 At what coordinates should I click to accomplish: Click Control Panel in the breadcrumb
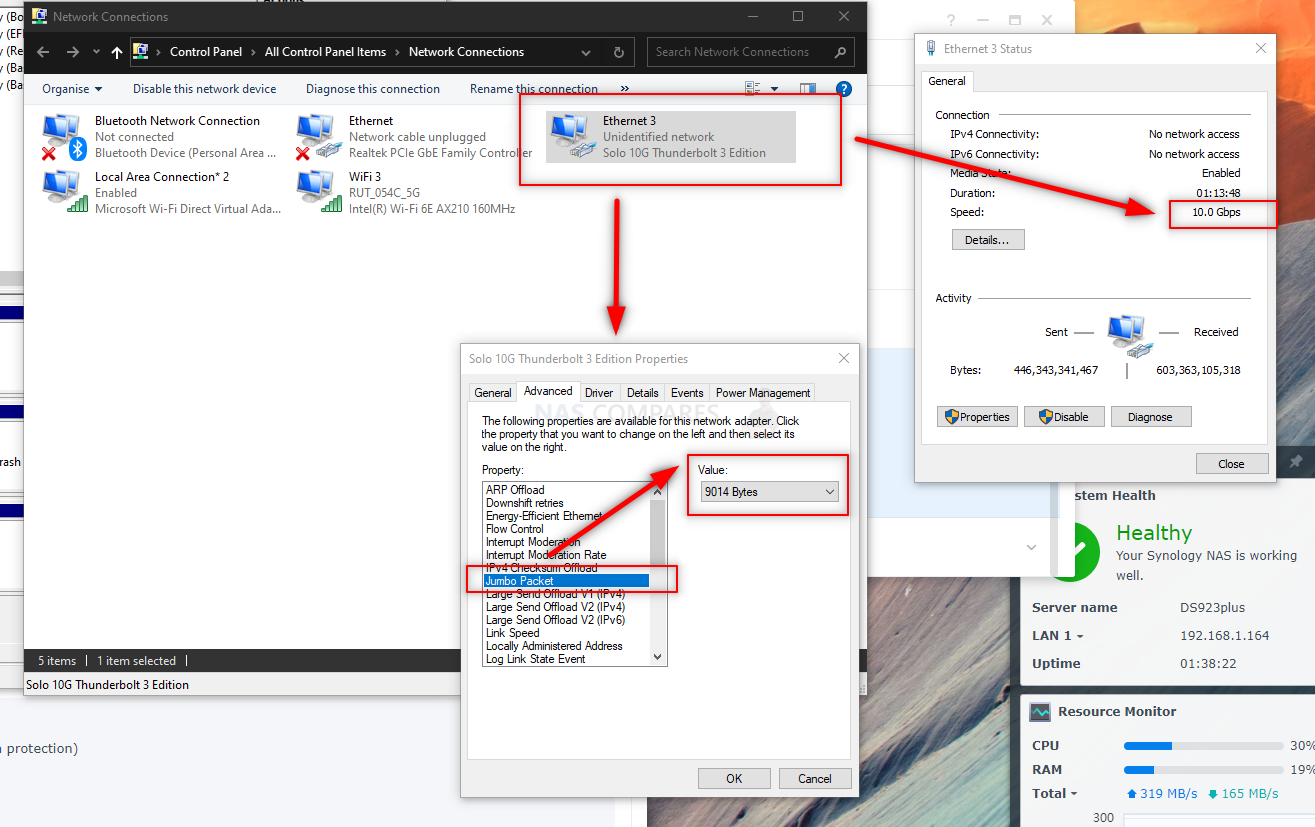[206, 52]
